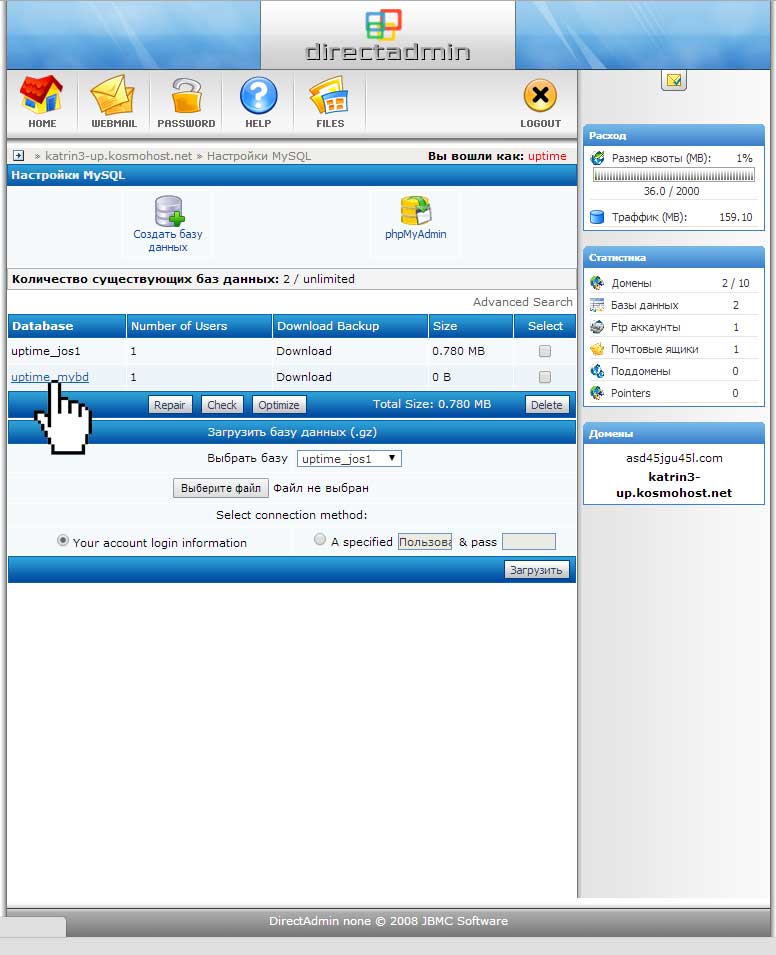The height and width of the screenshot is (955, 776).
Task: Click the specified username input field
Action: (x=425, y=541)
